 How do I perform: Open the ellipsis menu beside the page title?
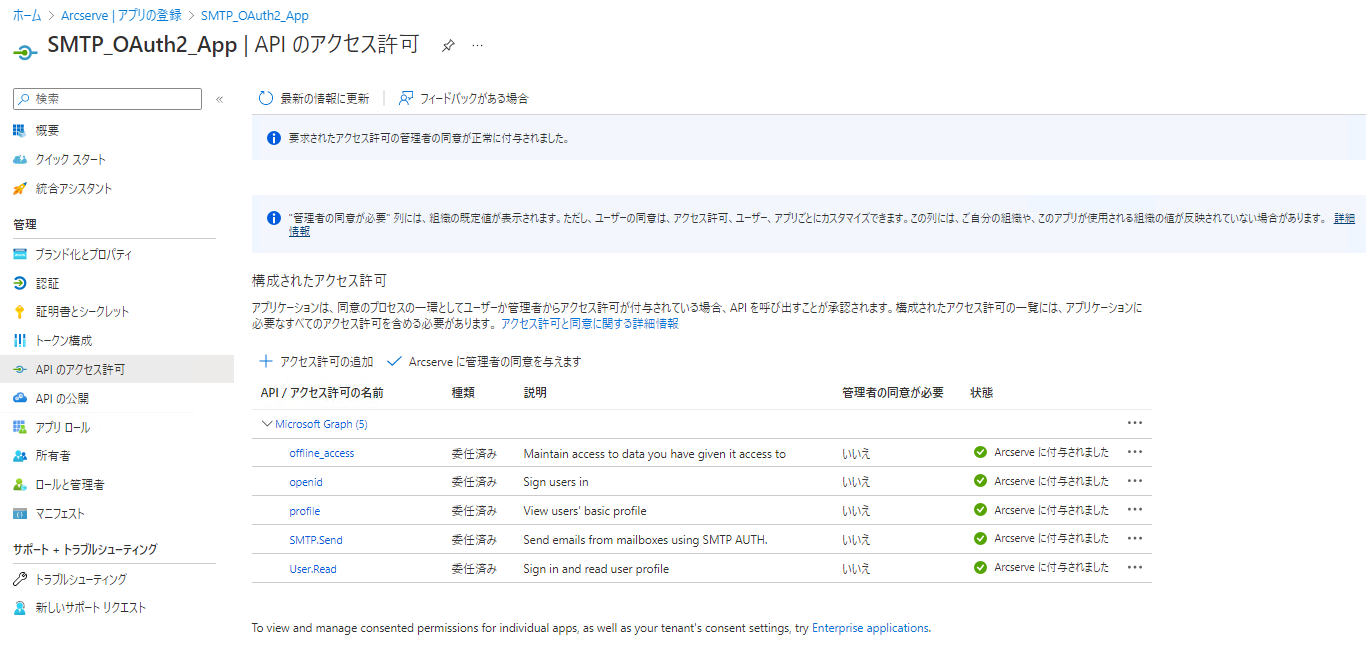click(478, 45)
